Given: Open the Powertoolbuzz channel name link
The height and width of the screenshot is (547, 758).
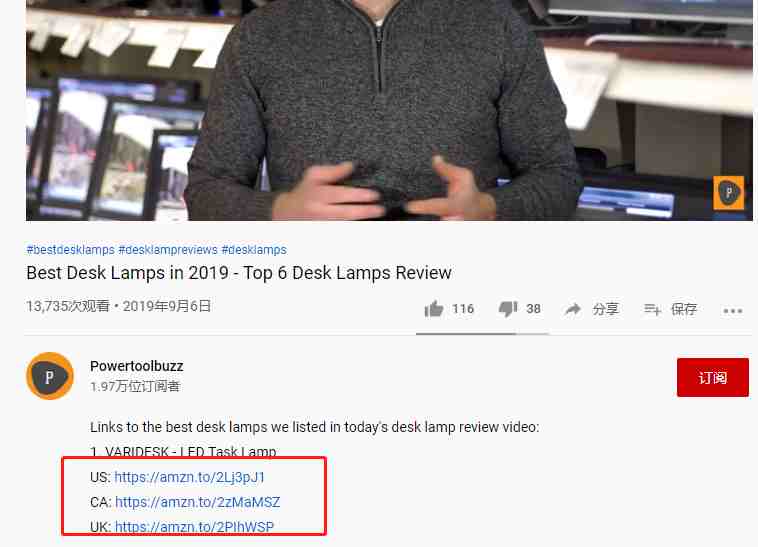Looking at the screenshot, I should [136, 366].
